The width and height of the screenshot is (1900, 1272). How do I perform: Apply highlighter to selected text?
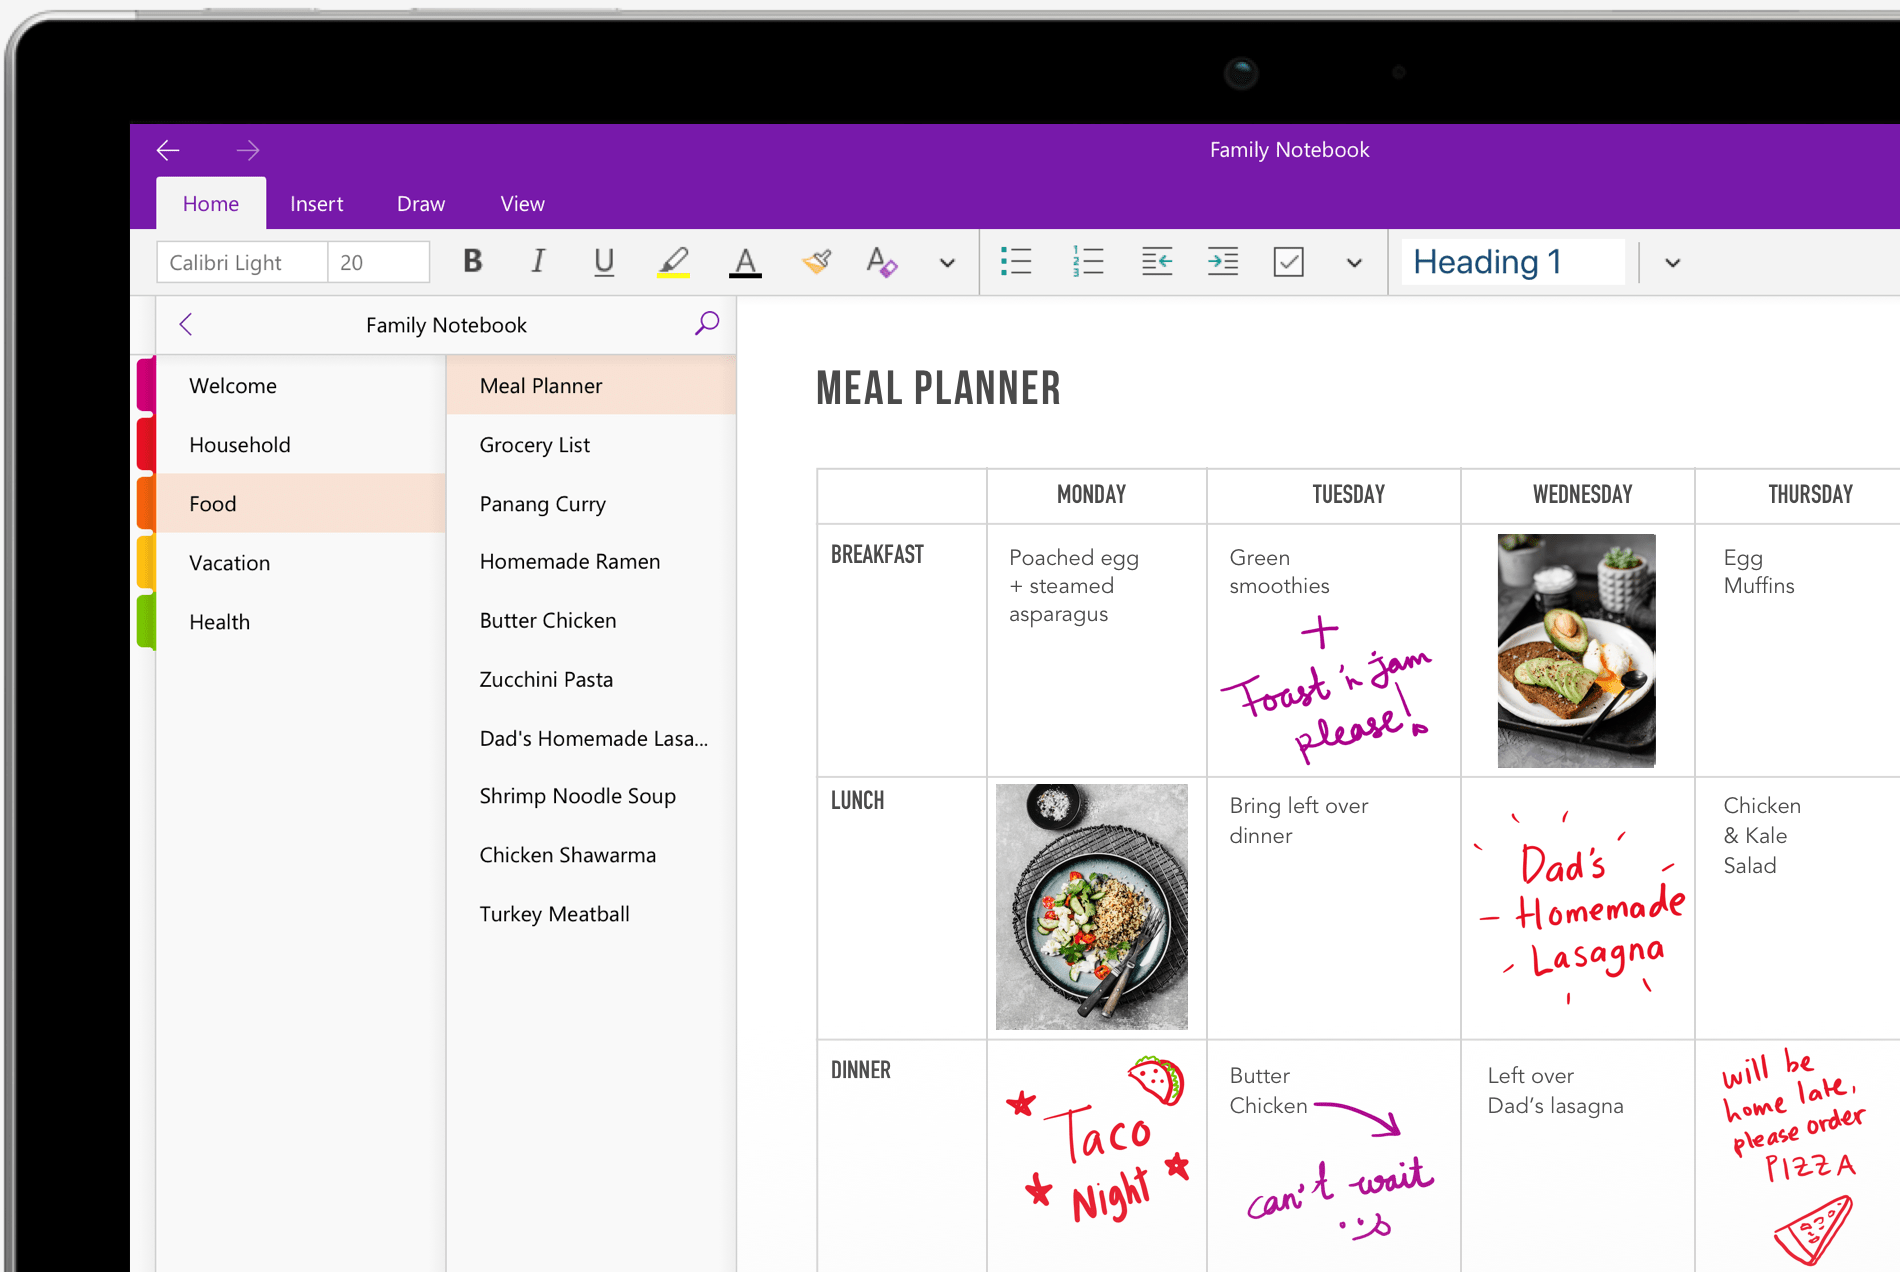click(x=675, y=262)
